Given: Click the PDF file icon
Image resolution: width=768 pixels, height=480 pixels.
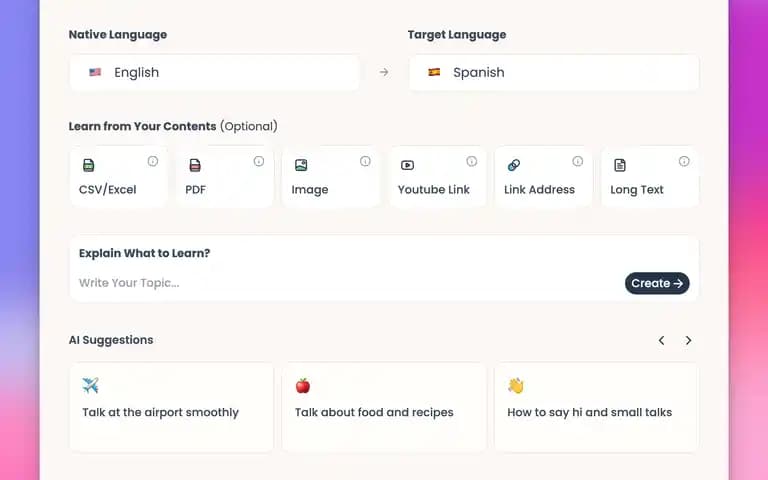Looking at the screenshot, I should tap(195, 165).
